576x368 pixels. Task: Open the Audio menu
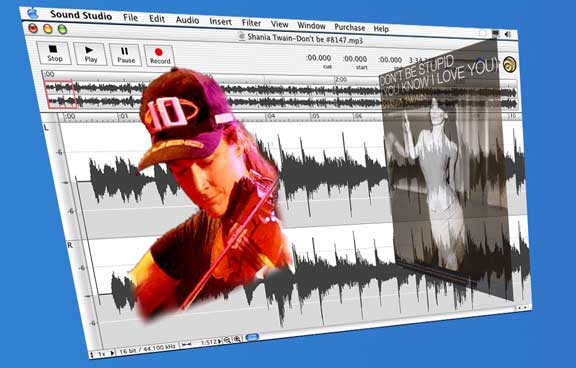(187, 19)
